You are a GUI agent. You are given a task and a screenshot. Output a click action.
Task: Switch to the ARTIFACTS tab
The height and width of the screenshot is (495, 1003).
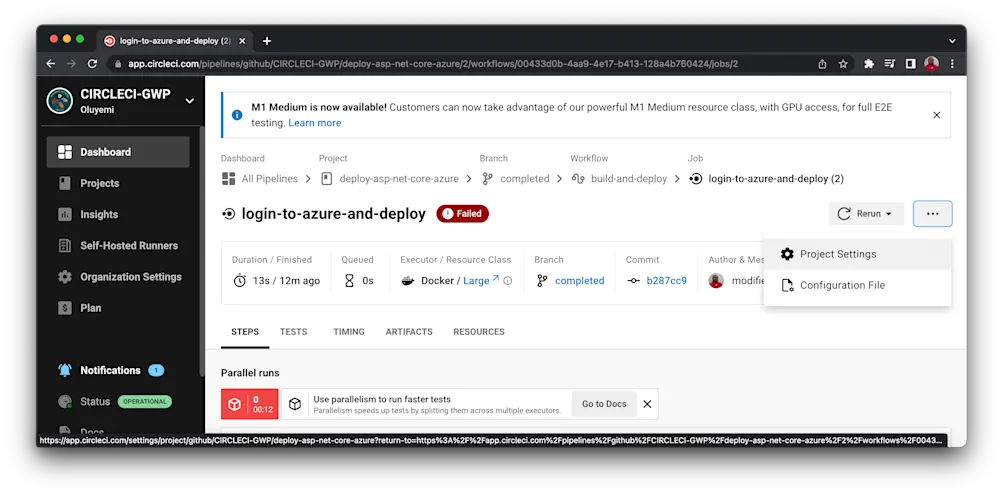(x=409, y=332)
